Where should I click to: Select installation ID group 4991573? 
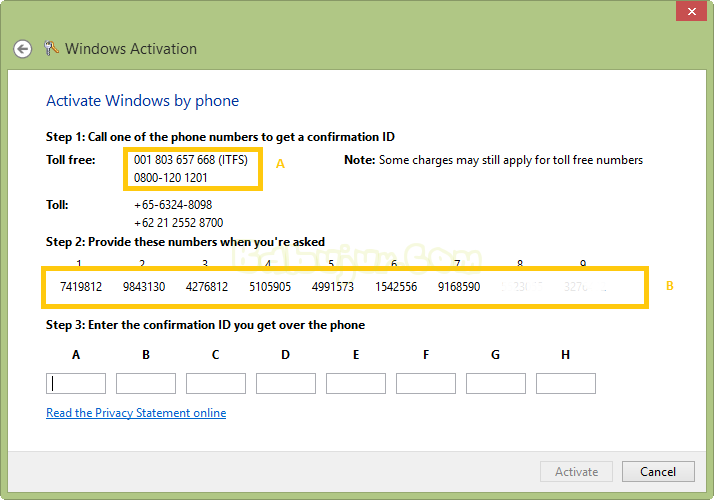[x=333, y=287]
